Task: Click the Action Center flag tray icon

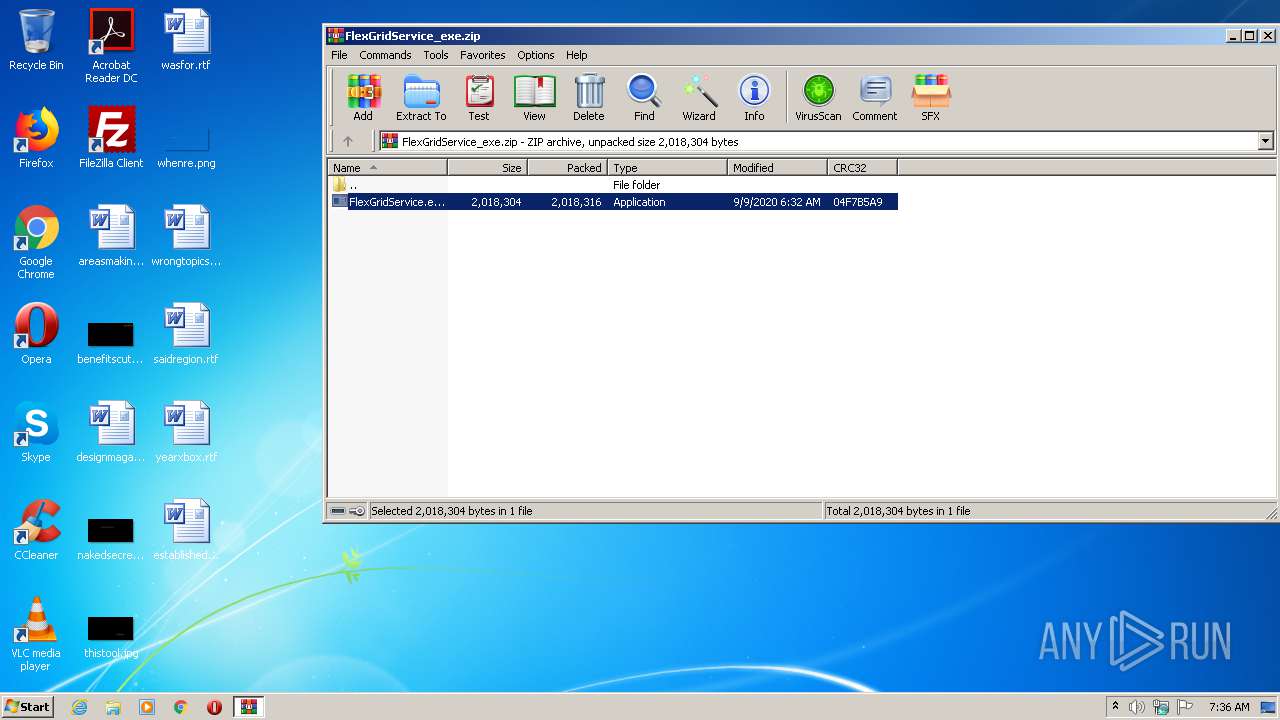Action: click(x=1185, y=707)
